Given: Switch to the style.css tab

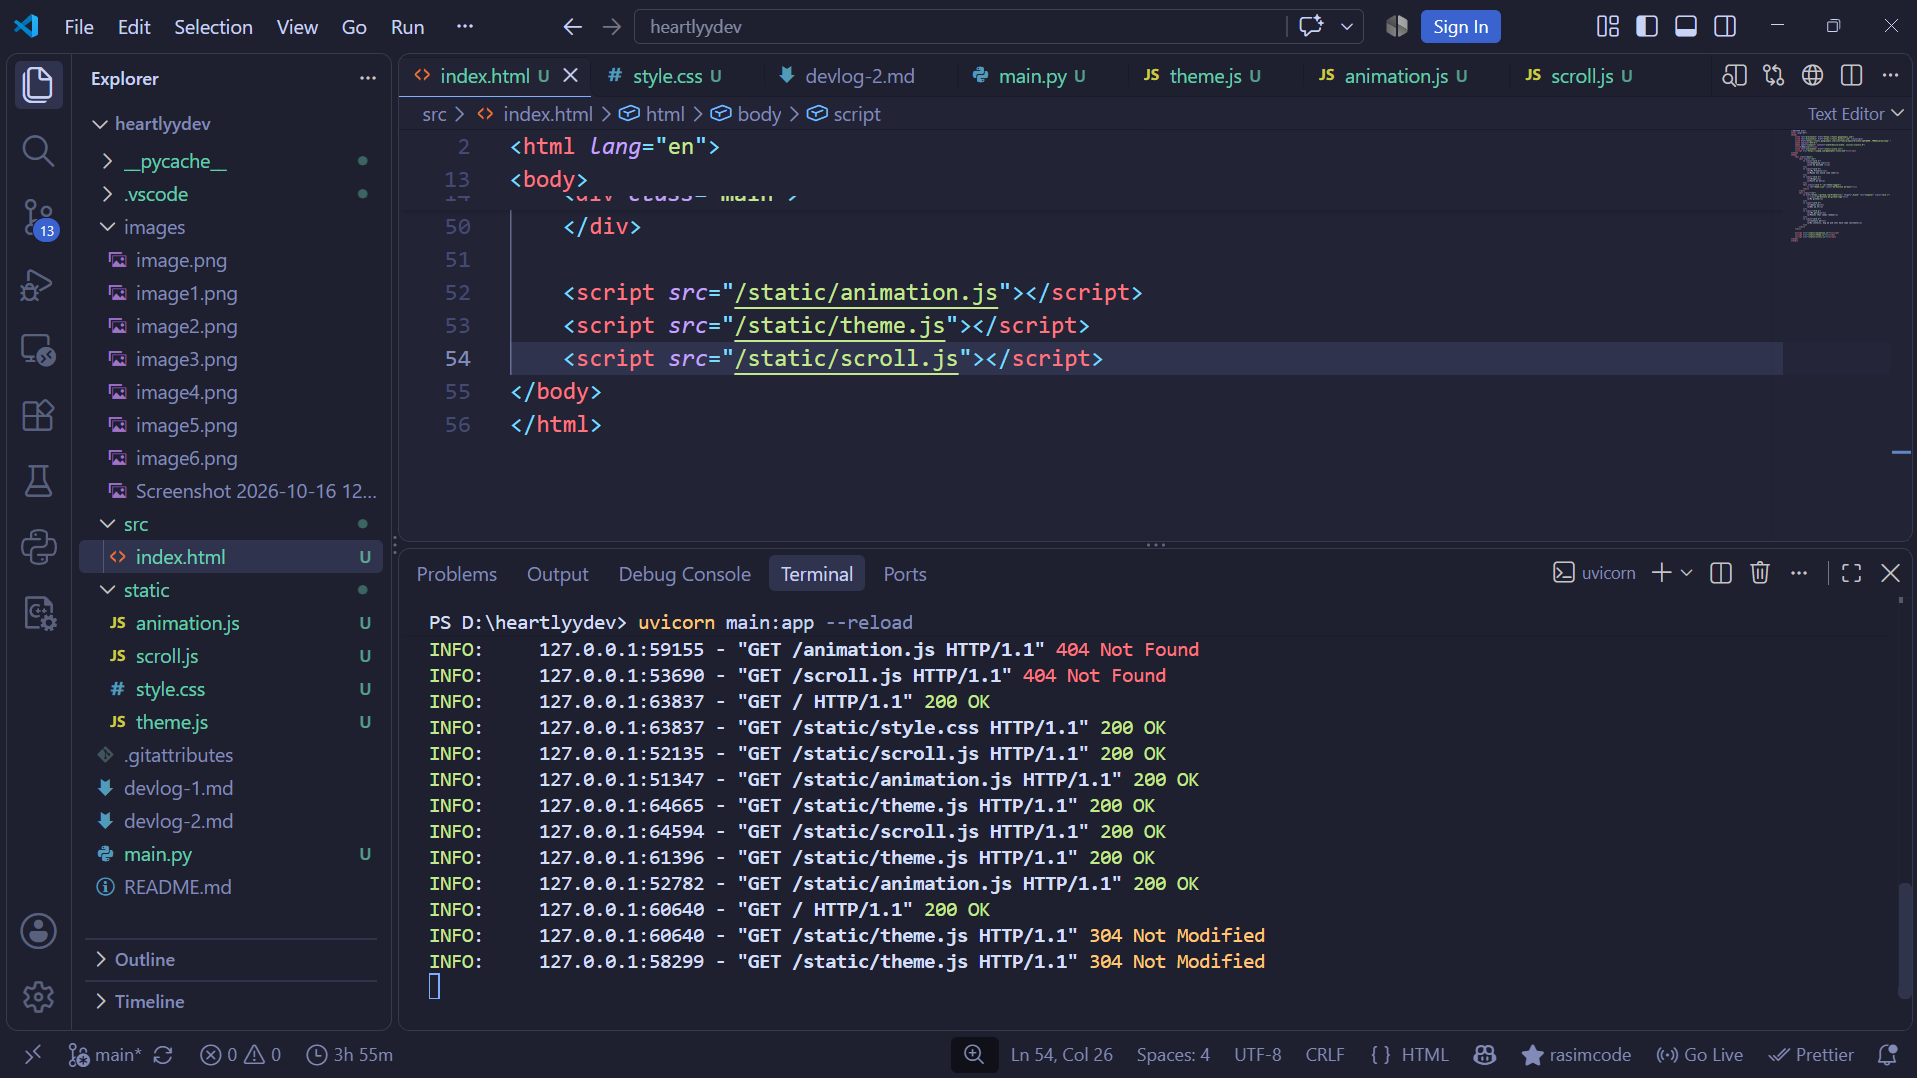Looking at the screenshot, I should pyautogui.click(x=666, y=76).
